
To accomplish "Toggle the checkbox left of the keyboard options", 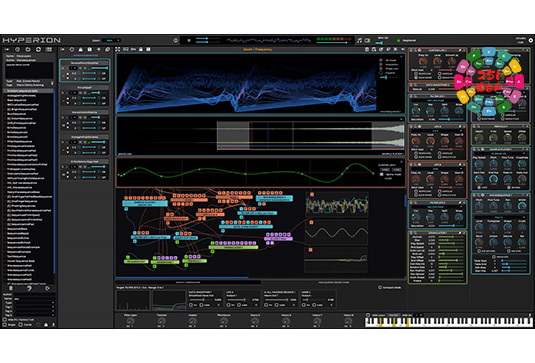I will coord(368,315).
